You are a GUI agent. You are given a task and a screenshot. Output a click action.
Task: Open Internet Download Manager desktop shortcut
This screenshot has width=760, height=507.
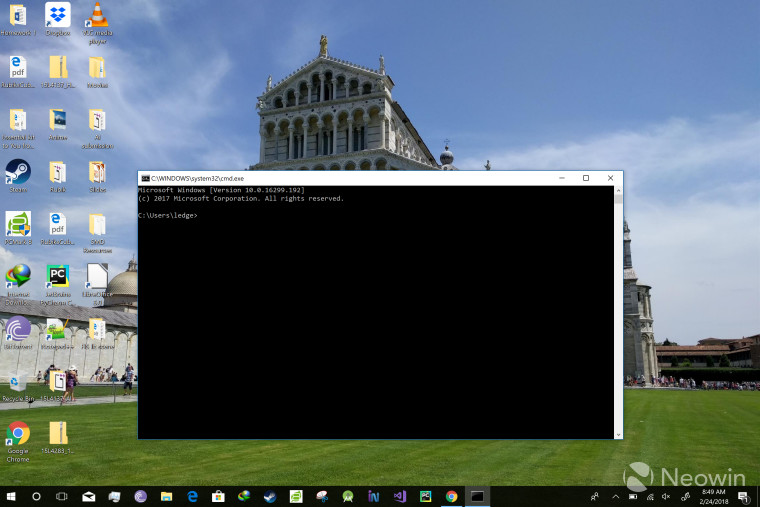click(x=18, y=285)
